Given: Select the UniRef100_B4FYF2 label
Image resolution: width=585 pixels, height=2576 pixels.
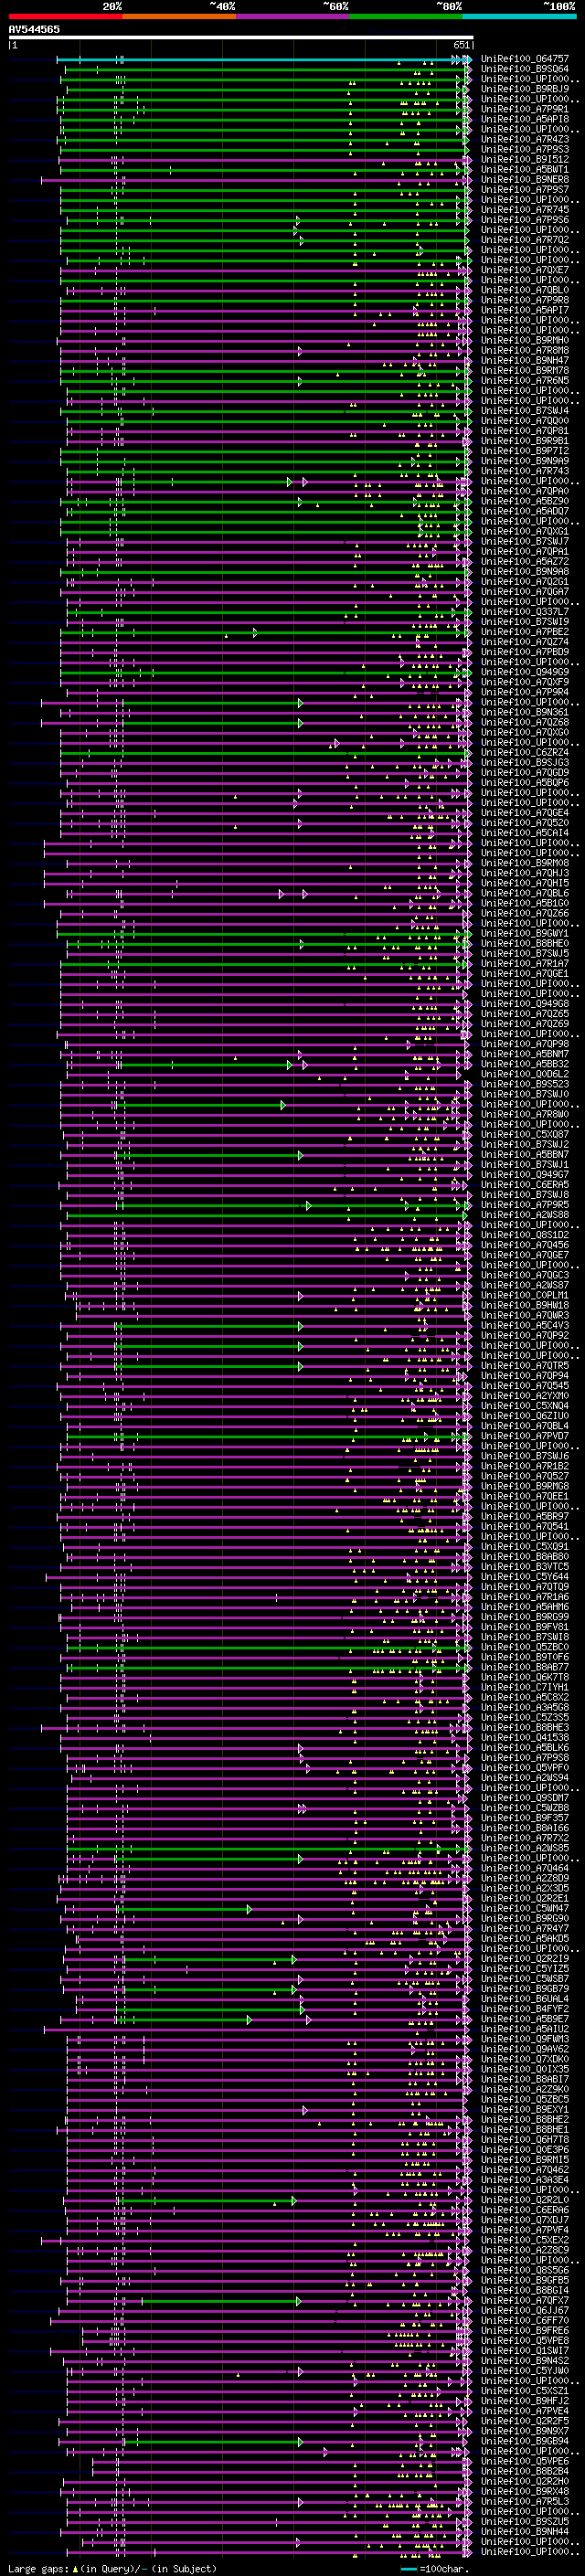Looking at the screenshot, I should coord(524,2008).
